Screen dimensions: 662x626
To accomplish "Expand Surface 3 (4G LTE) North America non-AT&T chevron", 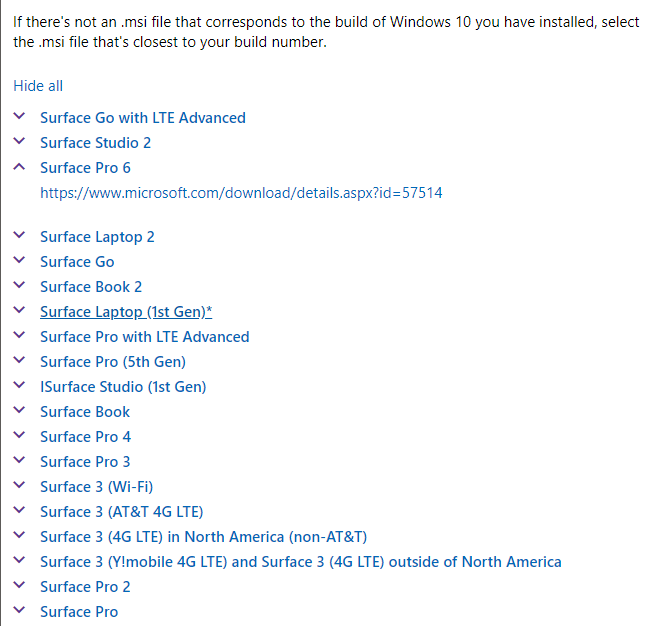I will (x=20, y=536).
